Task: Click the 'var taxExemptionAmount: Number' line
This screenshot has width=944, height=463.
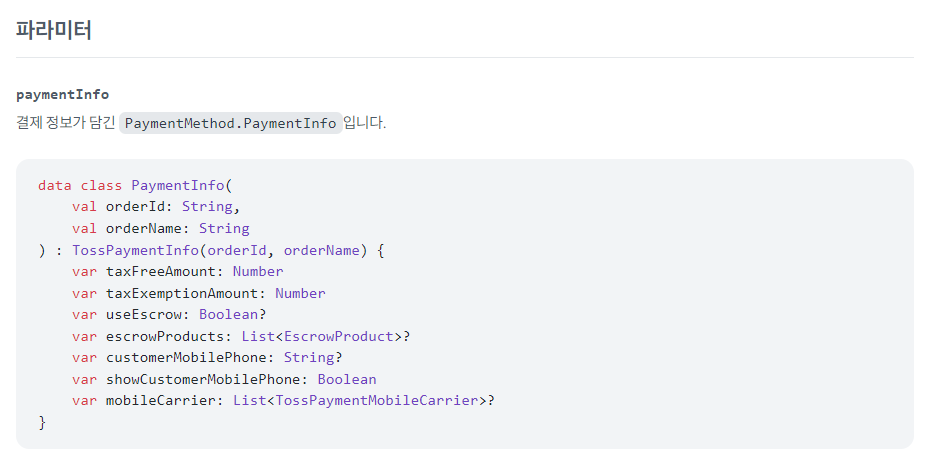Action: click(199, 293)
